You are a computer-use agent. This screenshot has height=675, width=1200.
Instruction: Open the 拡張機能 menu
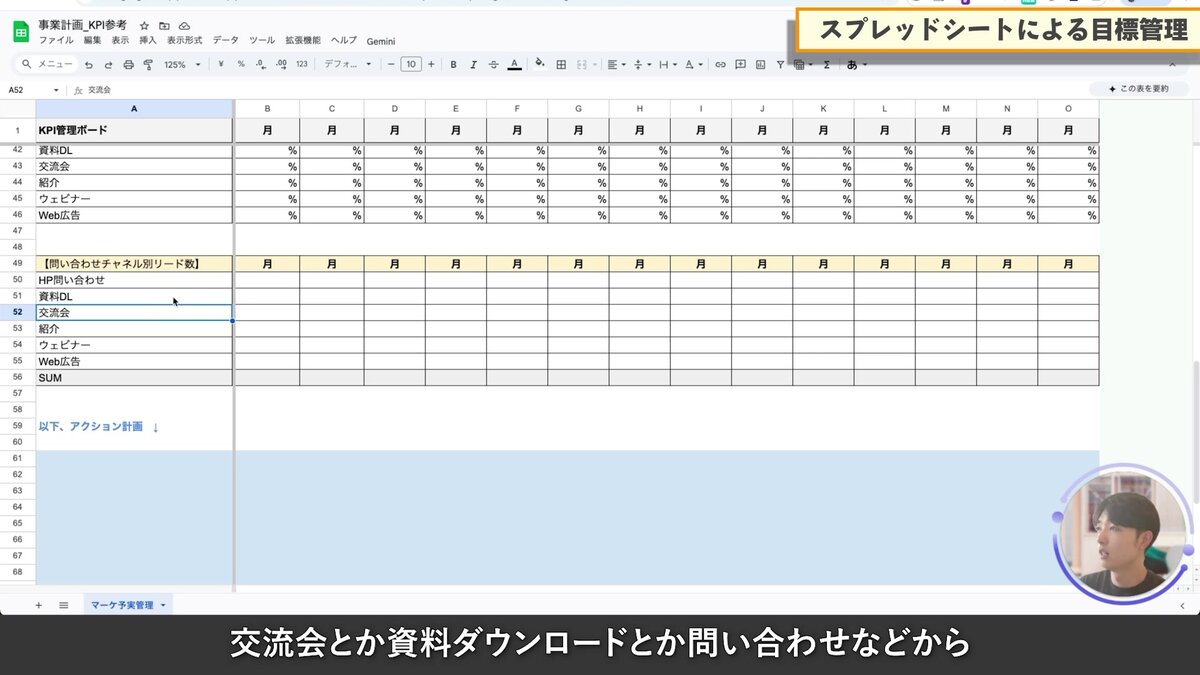297,41
